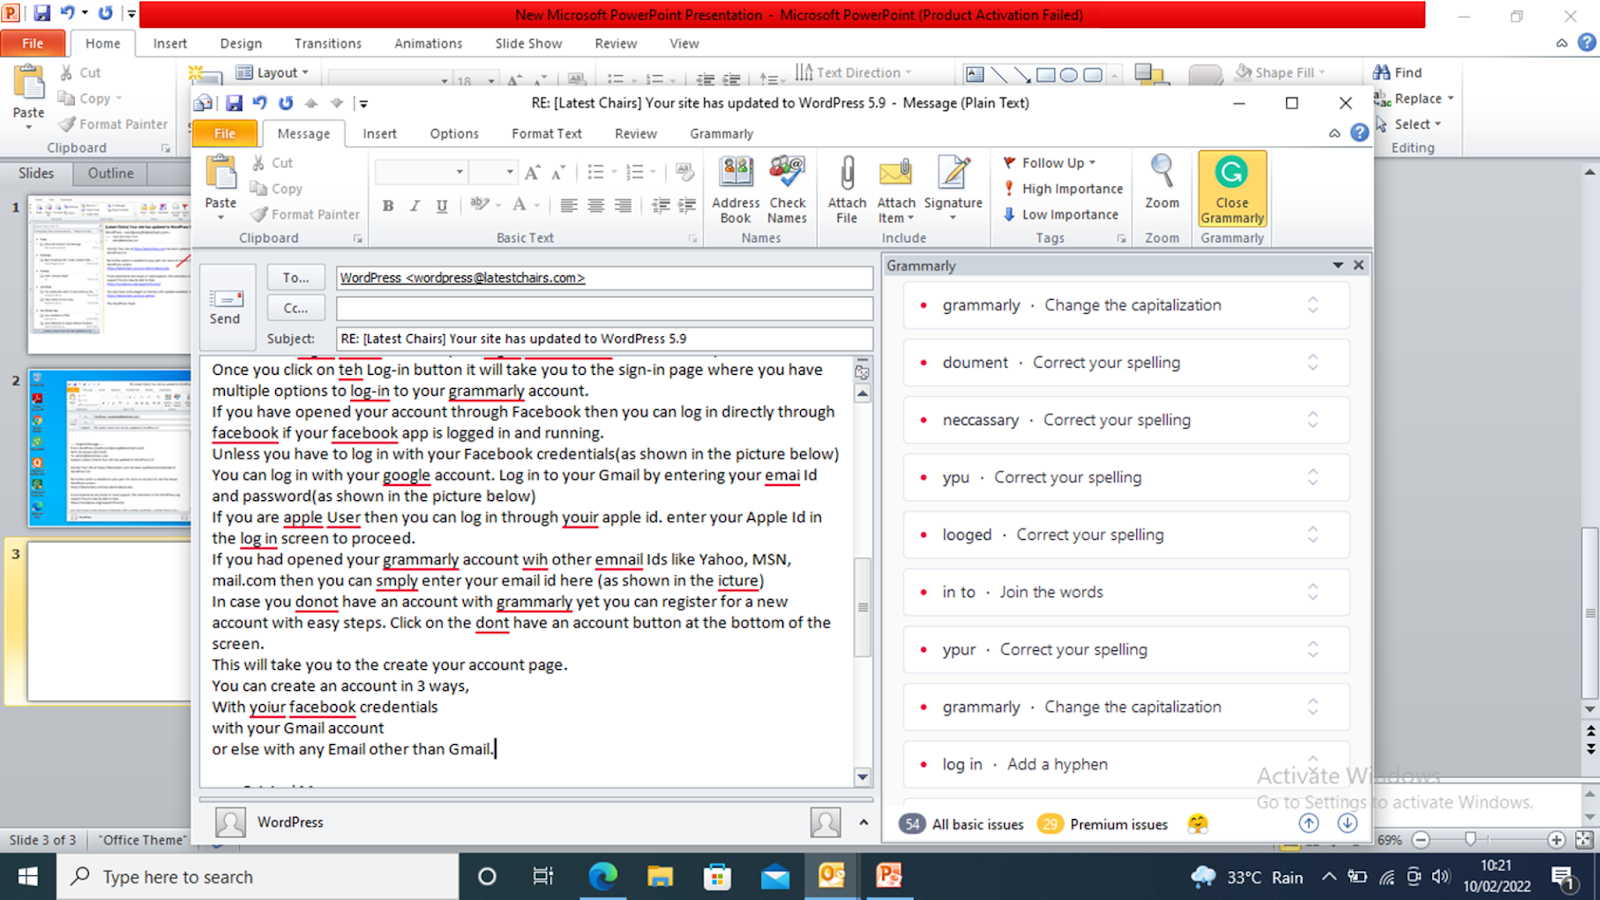The height and width of the screenshot is (900, 1600).
Task: Switch to the Outline tab in PowerPoint
Action: coord(110,173)
